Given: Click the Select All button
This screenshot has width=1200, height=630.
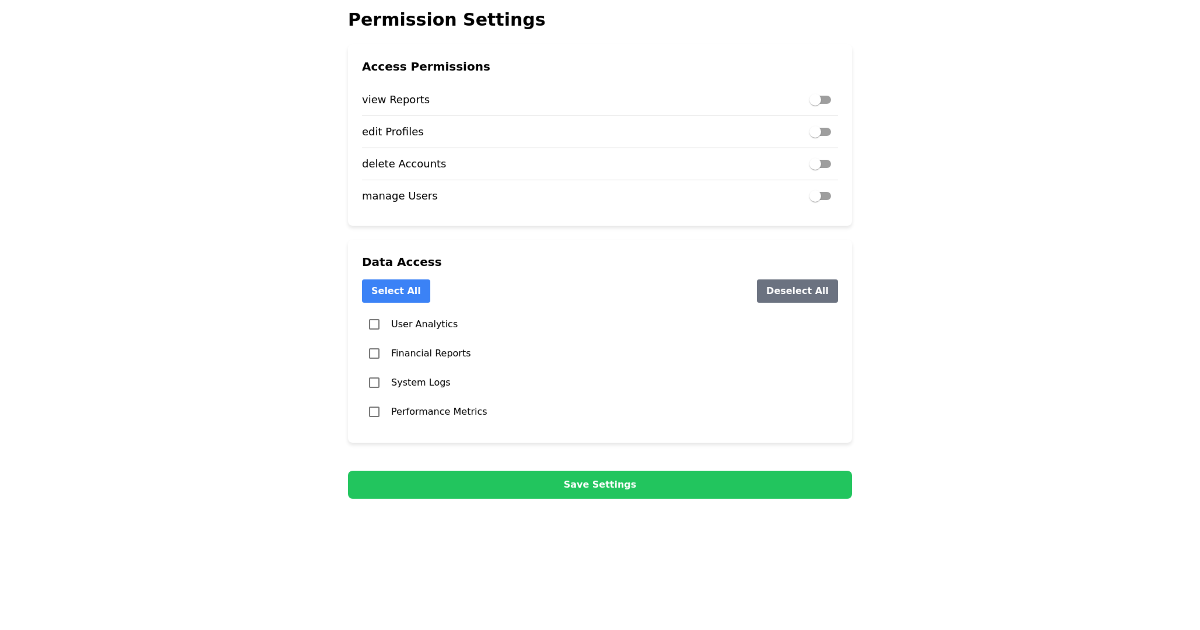Looking at the screenshot, I should pyautogui.click(x=396, y=291).
